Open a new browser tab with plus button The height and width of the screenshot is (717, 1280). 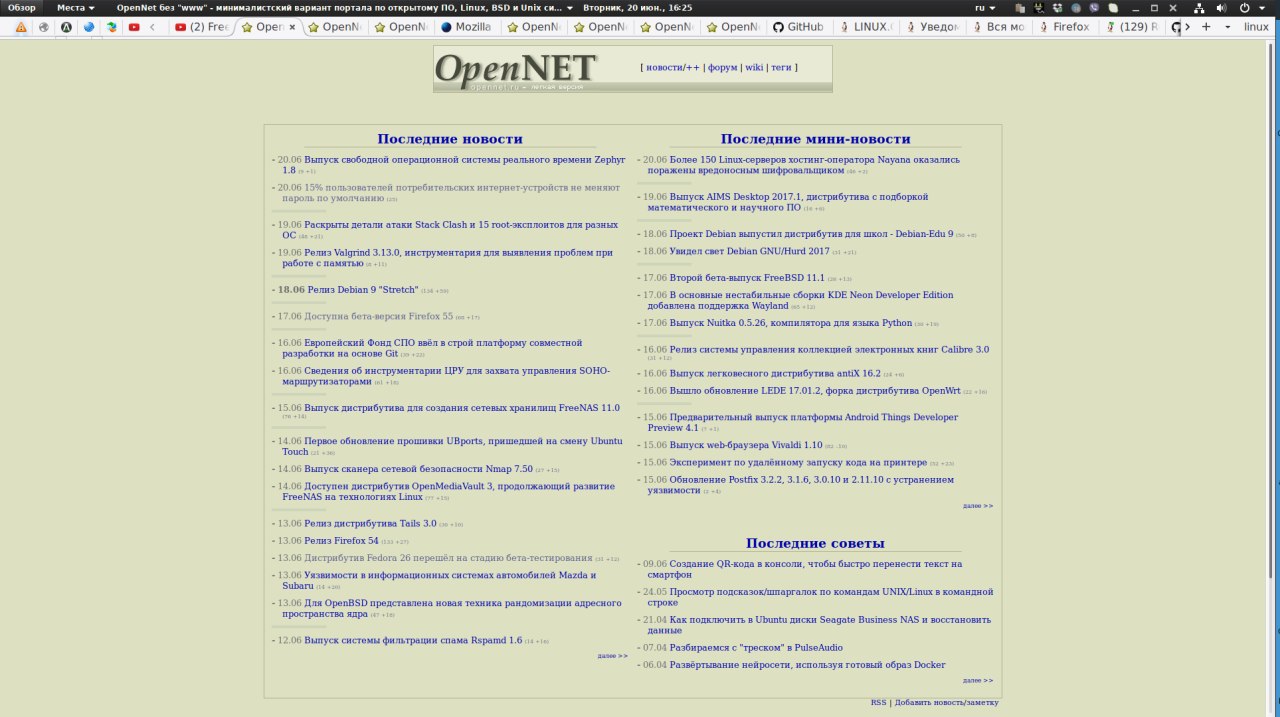click(x=1206, y=27)
